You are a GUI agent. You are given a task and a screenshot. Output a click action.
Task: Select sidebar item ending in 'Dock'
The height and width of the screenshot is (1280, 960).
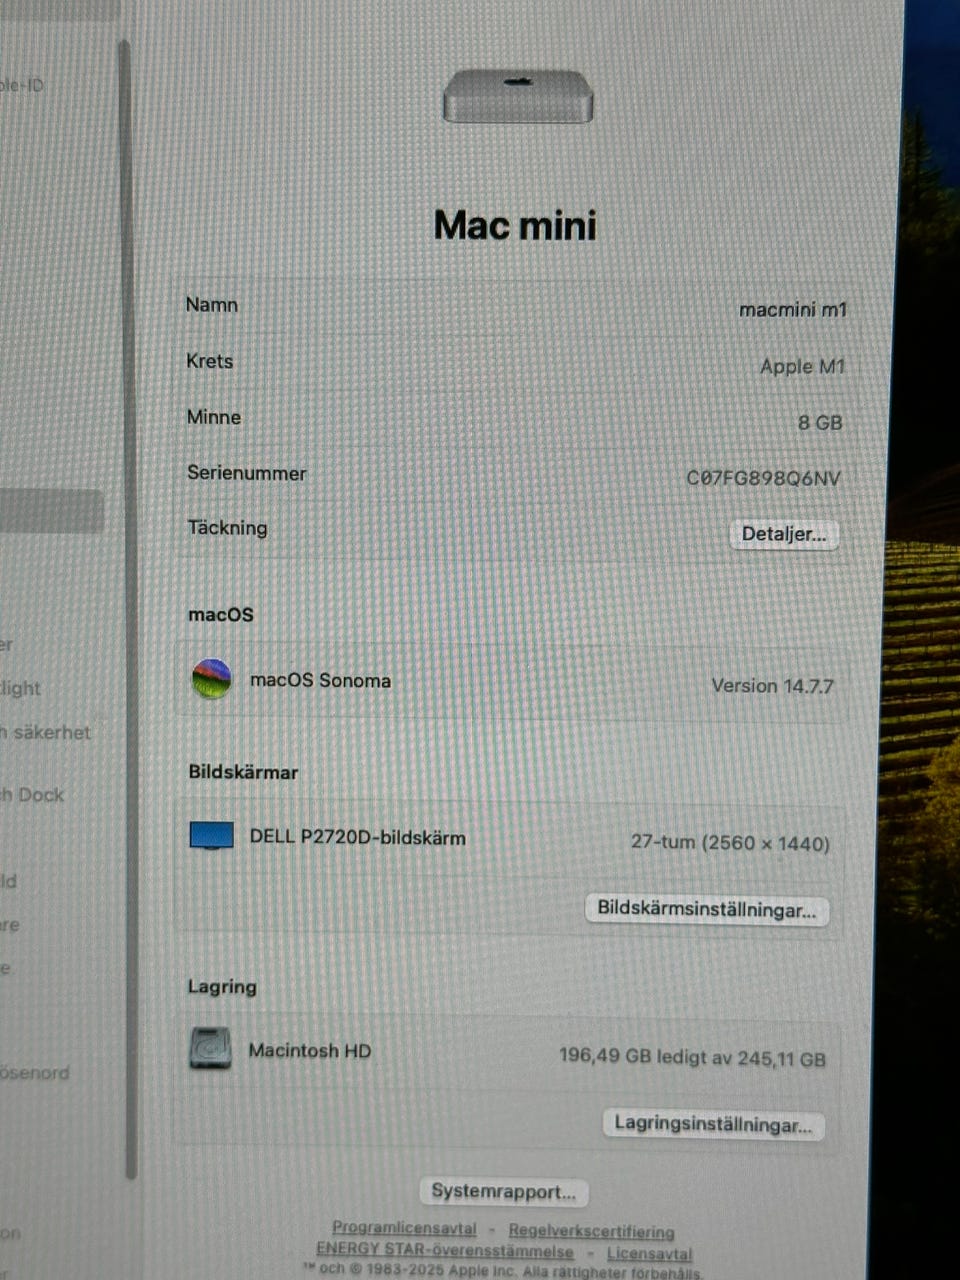[x=32, y=795]
